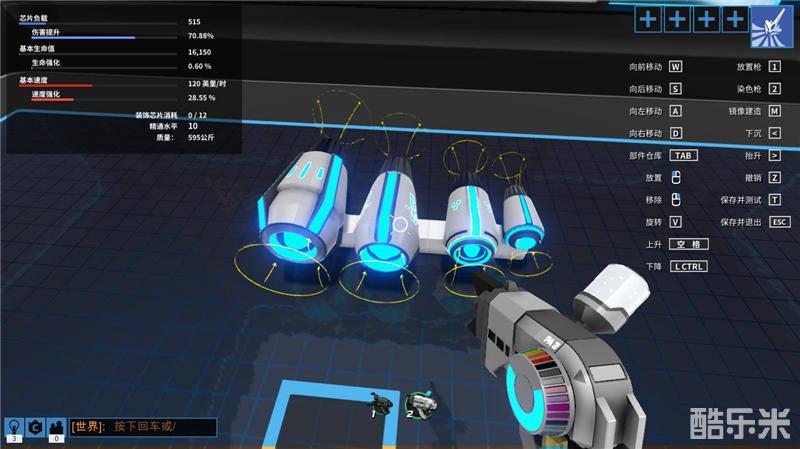The height and width of the screenshot is (449, 800).
Task: Click the 芯片负载 stat label
Action: [33, 18]
